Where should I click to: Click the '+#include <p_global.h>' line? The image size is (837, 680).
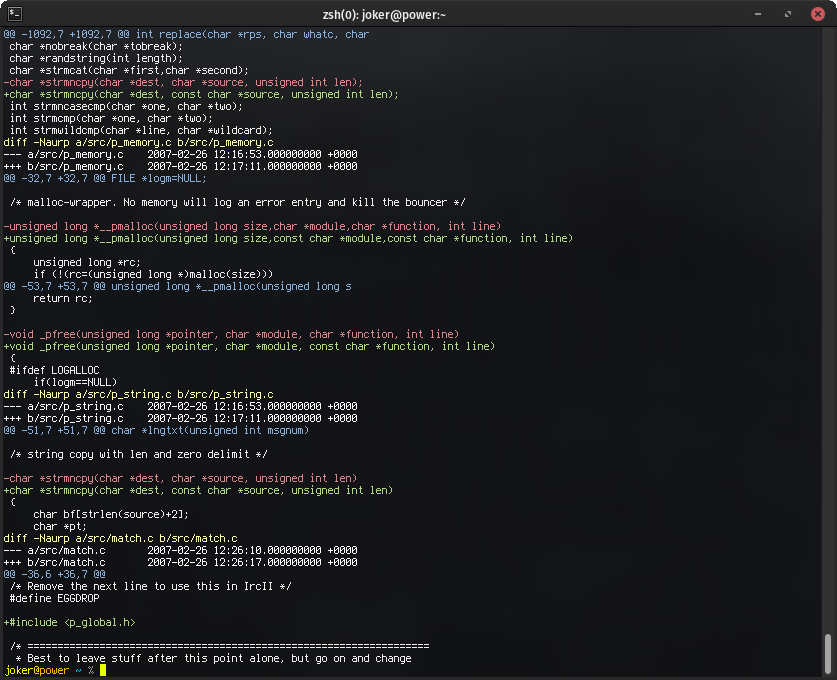pyautogui.click(x=69, y=622)
